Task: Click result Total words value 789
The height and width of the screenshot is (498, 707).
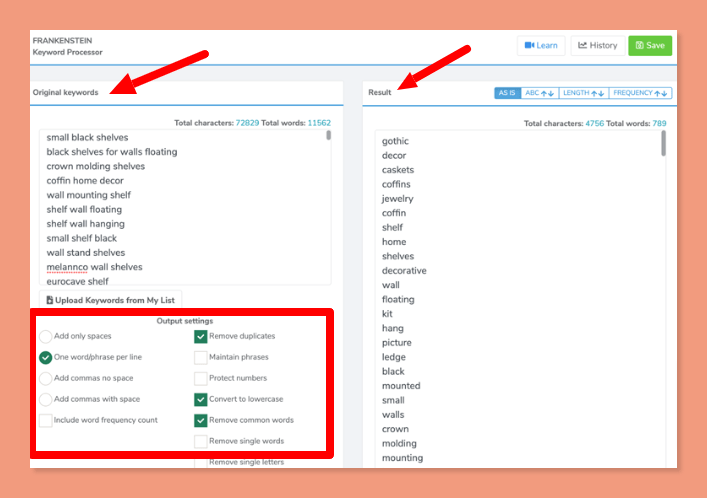Action: pos(659,123)
